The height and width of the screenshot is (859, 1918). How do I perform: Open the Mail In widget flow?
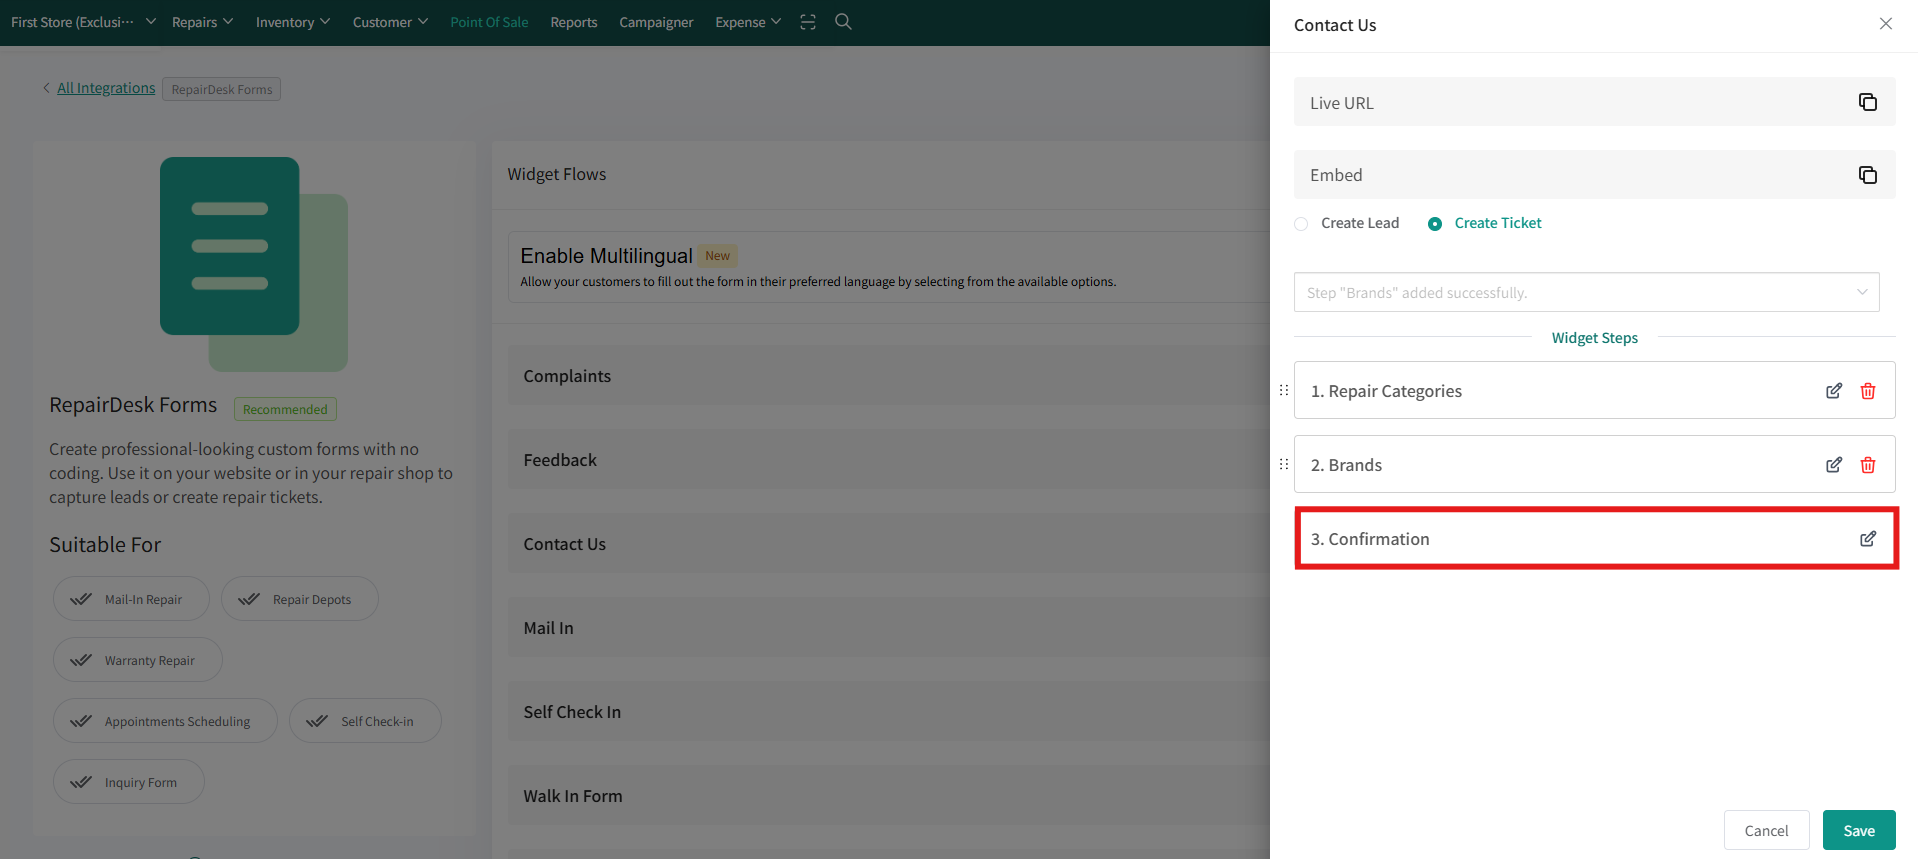tap(888, 628)
